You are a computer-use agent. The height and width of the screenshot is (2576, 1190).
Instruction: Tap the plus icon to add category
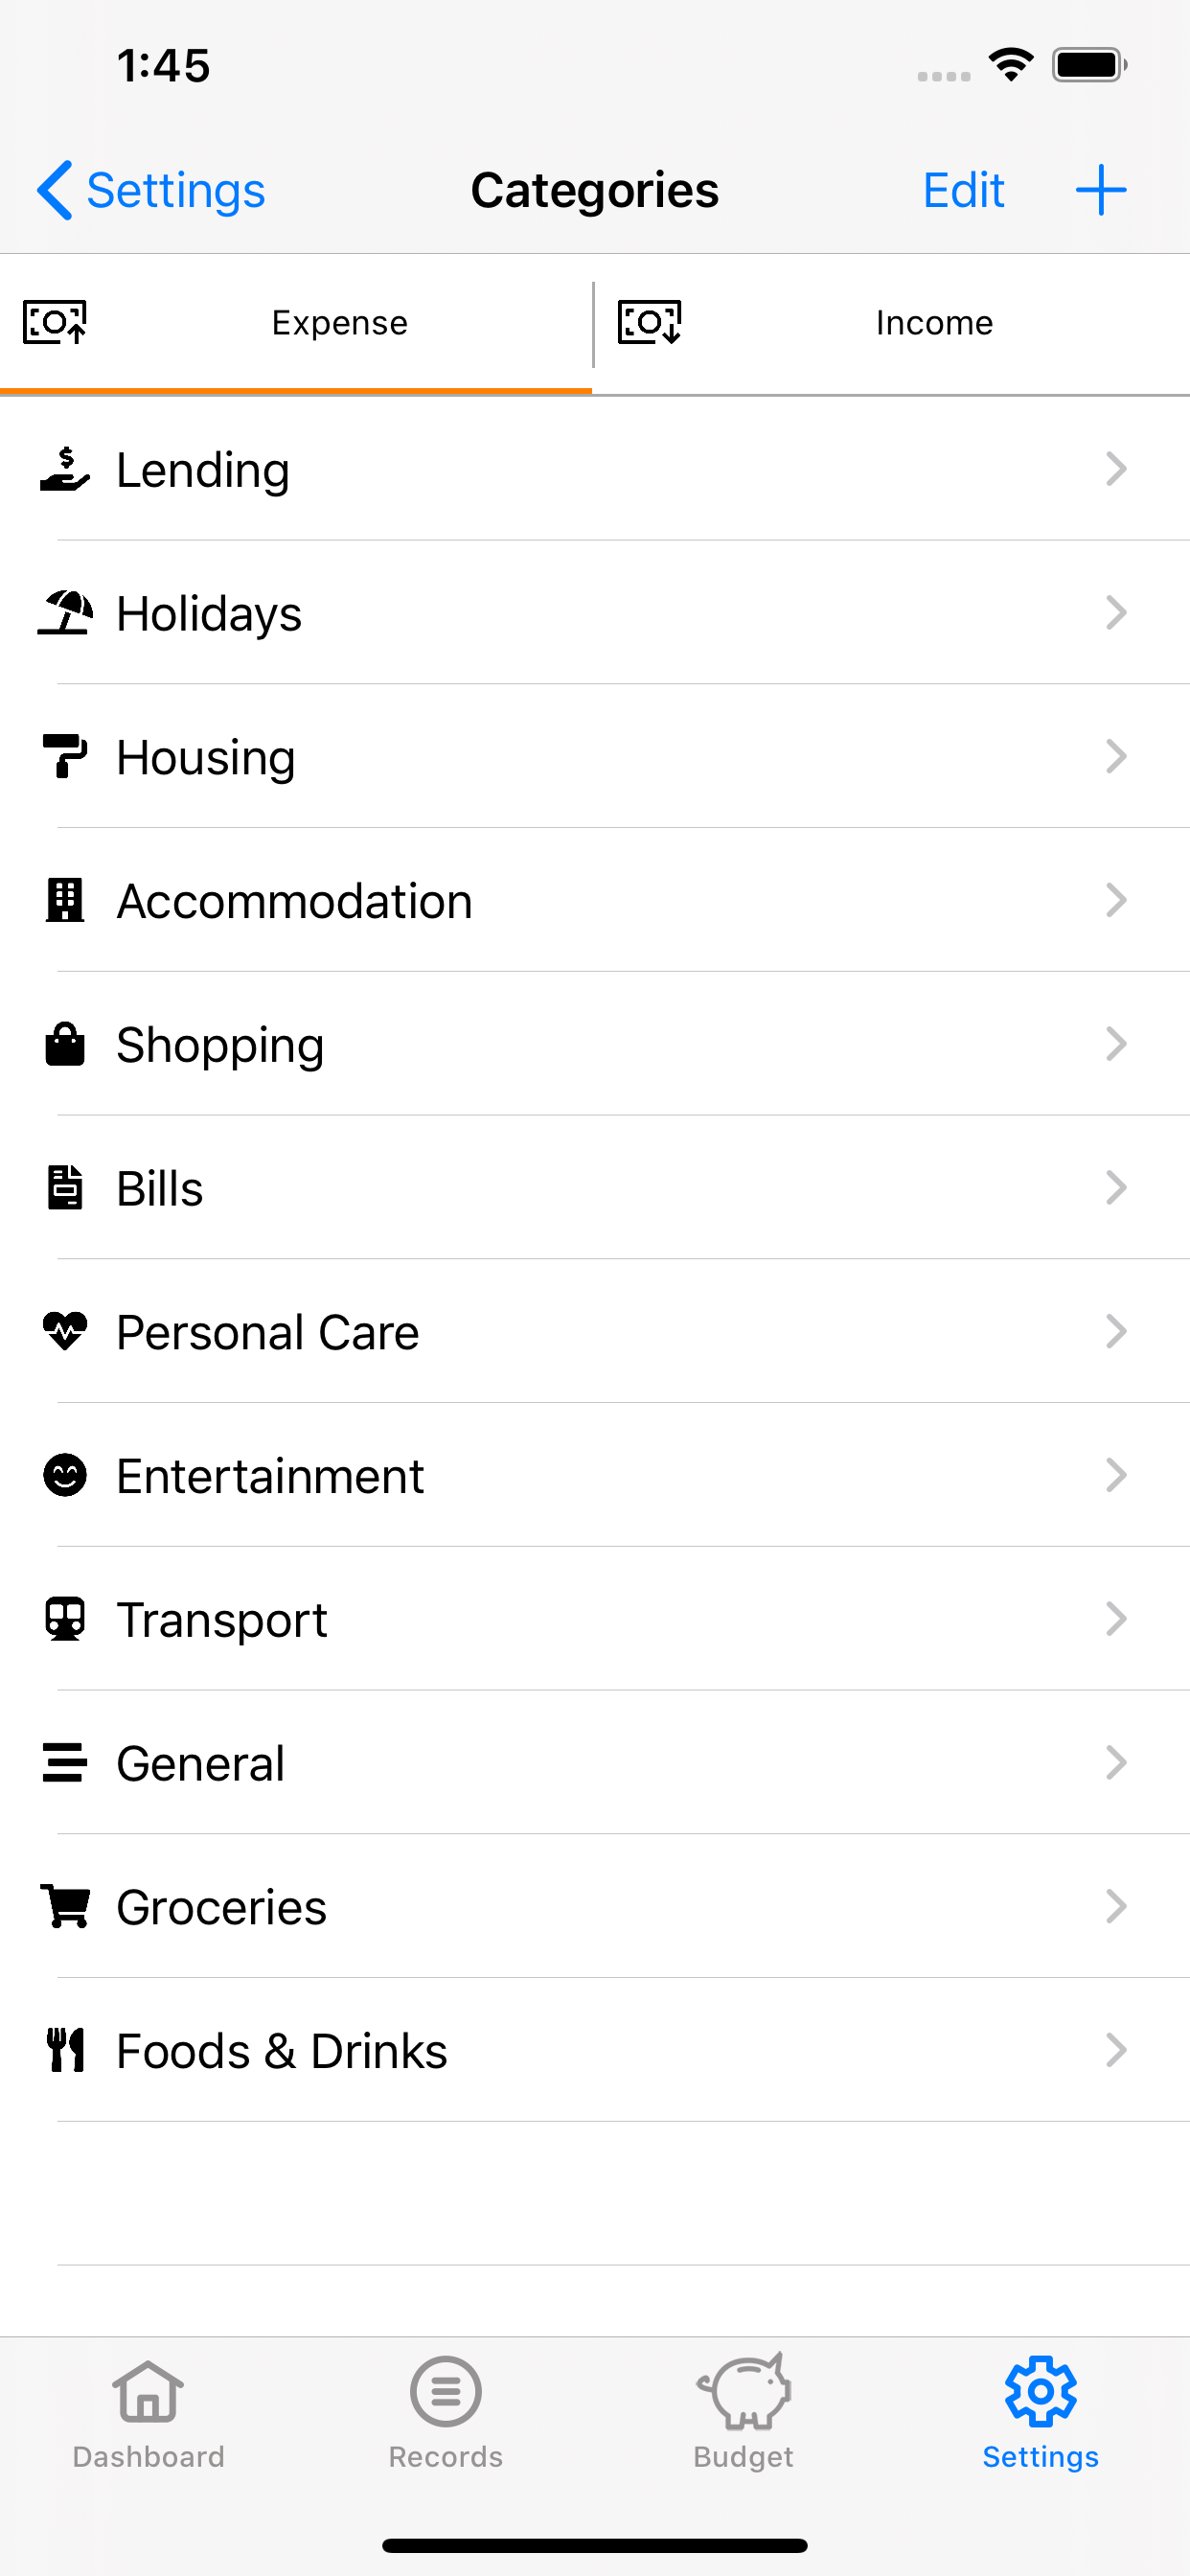[x=1100, y=190]
